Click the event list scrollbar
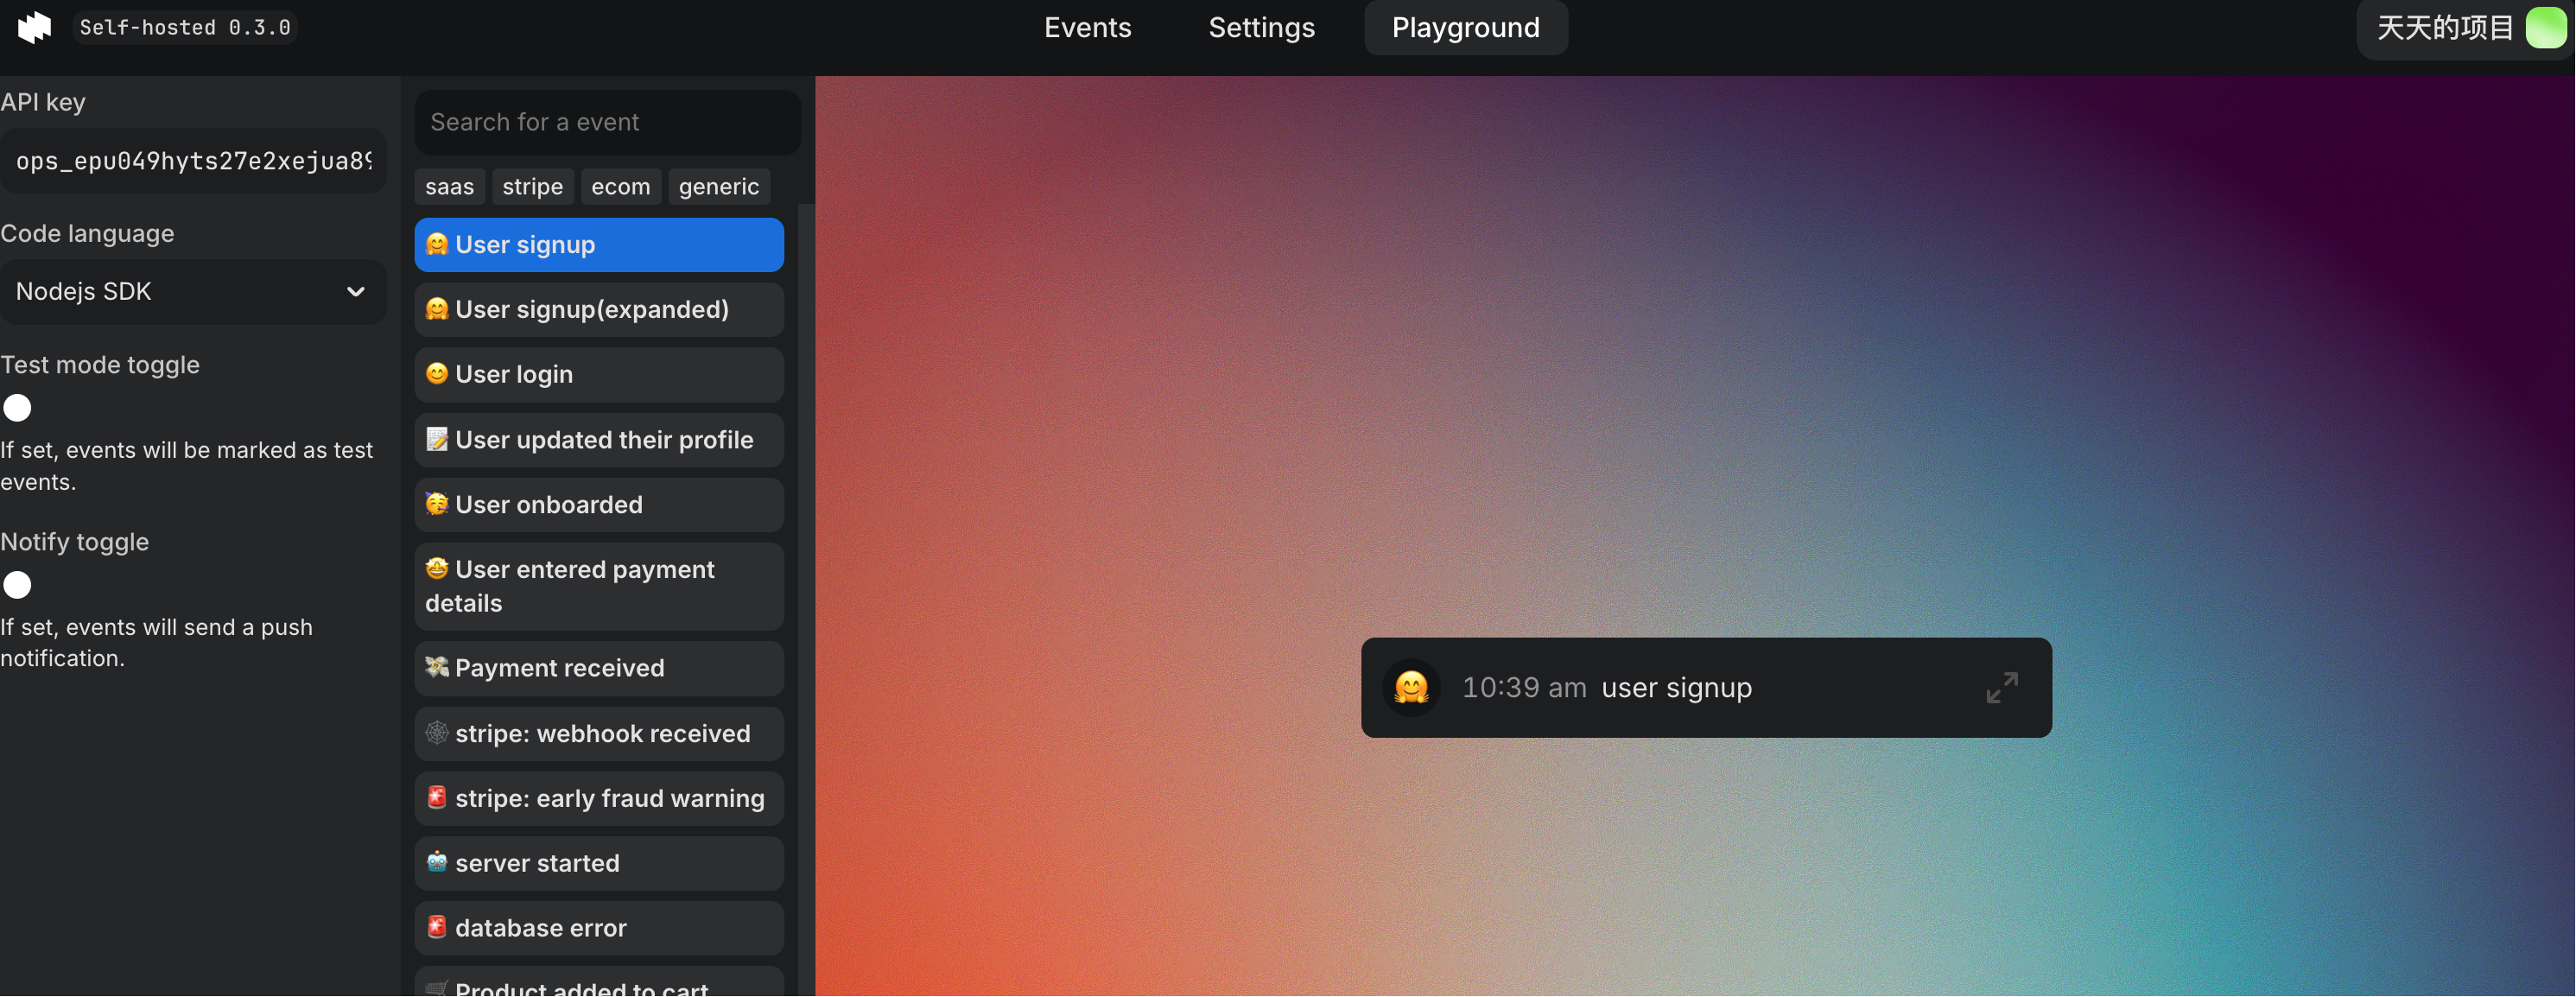The width and height of the screenshot is (2576, 997). pyautogui.click(x=806, y=600)
